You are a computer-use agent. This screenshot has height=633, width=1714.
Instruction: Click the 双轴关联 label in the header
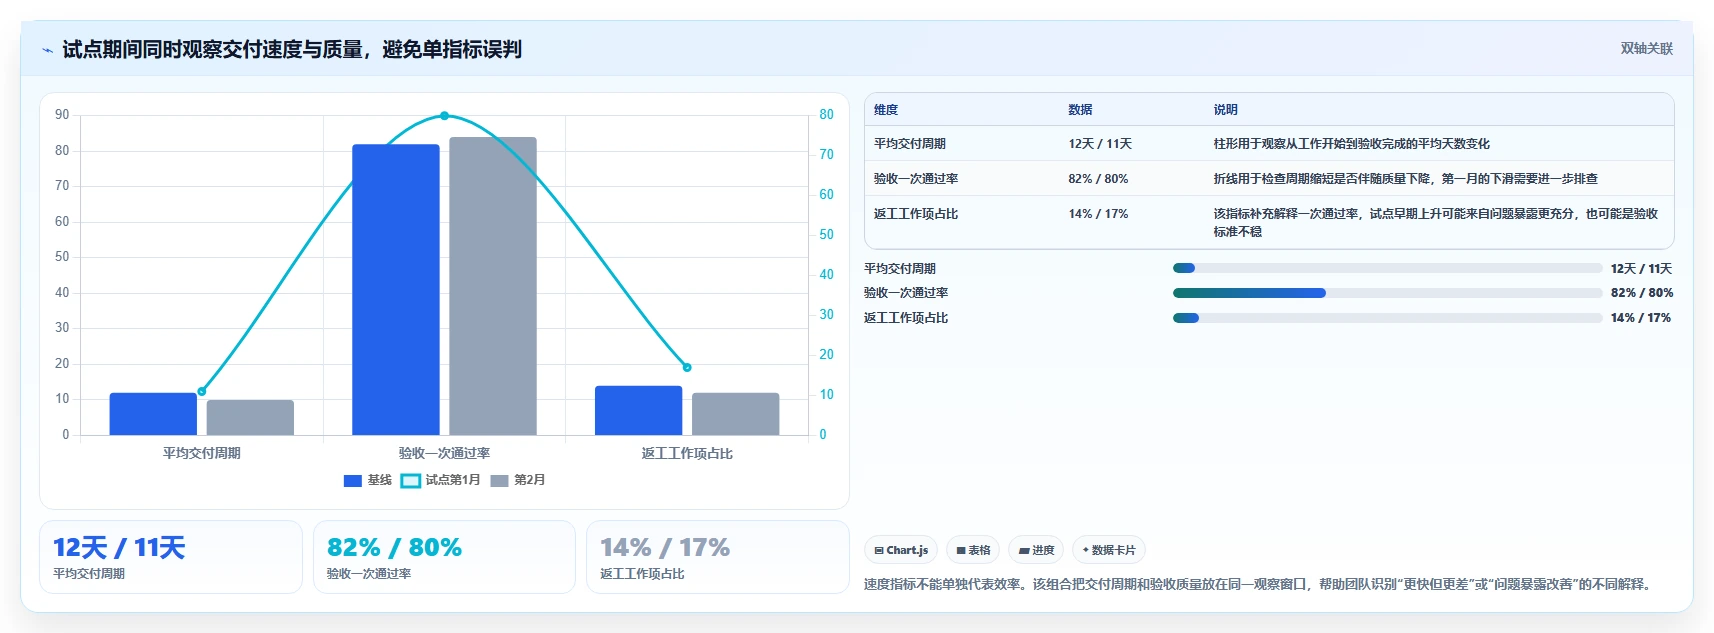pyautogui.click(x=1646, y=49)
